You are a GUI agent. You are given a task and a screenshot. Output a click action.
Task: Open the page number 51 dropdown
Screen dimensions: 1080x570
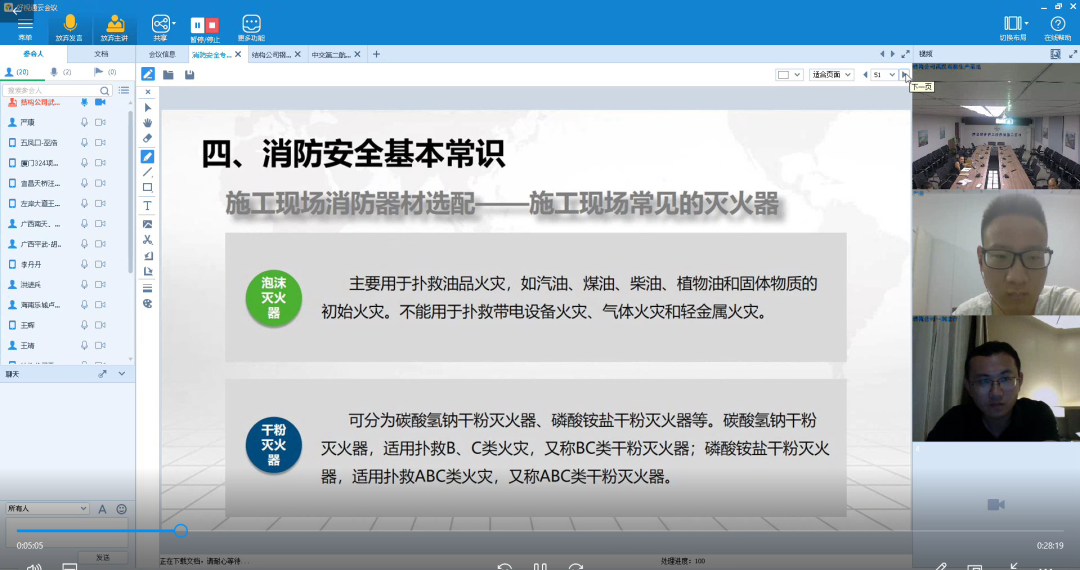[x=884, y=74]
